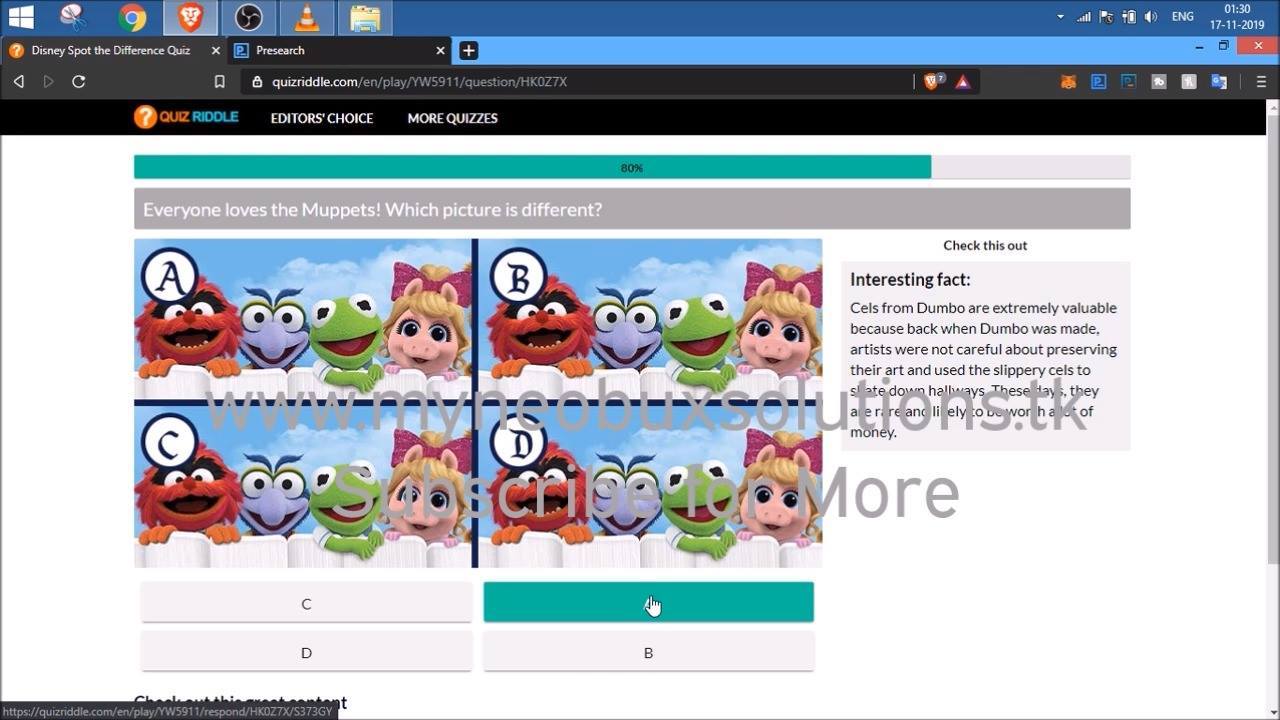Open File Explorer from taskbar
The image size is (1280, 720).
pos(365,17)
